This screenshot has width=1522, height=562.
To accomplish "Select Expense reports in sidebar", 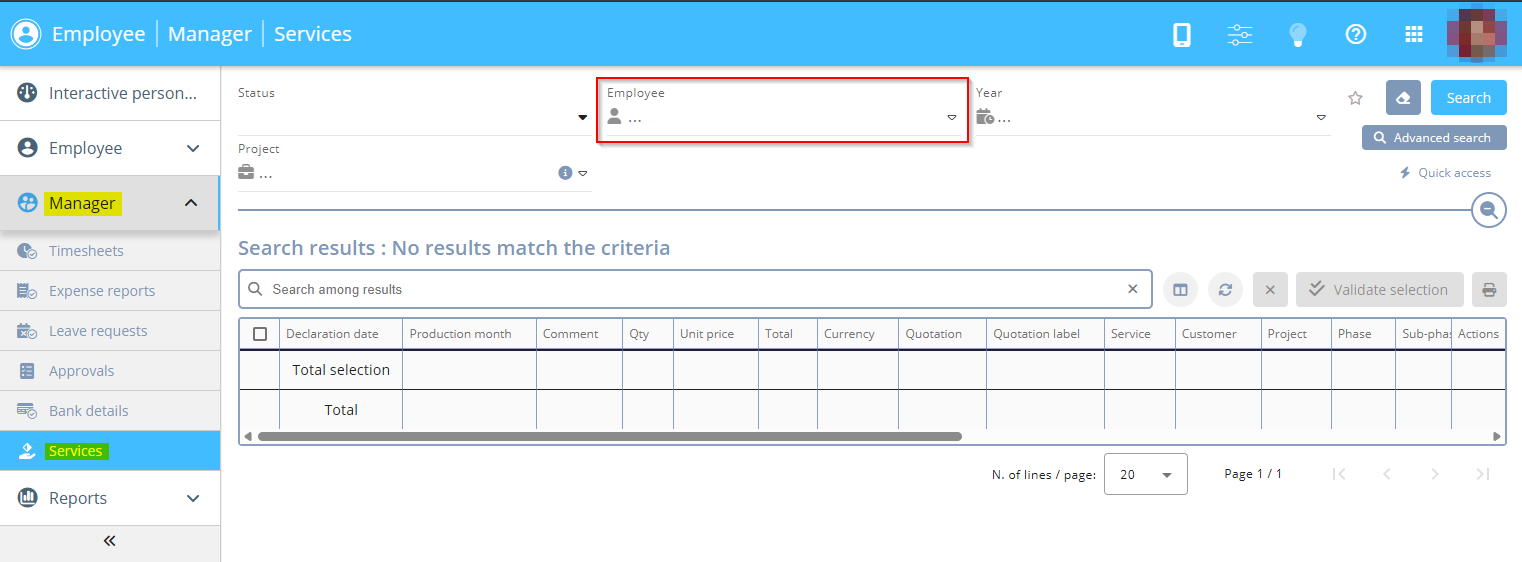I will click(102, 291).
